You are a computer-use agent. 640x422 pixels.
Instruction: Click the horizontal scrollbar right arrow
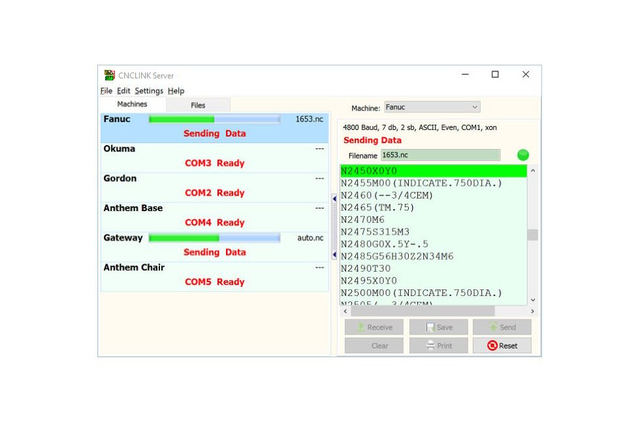point(532,311)
